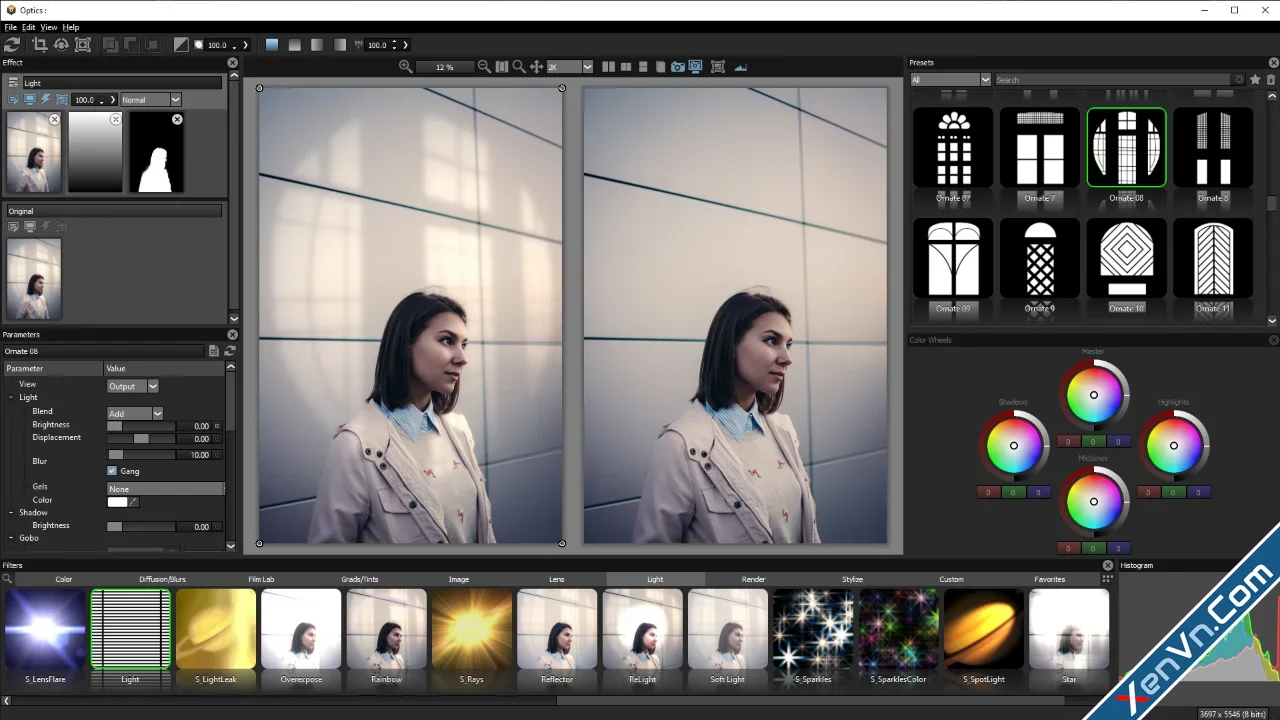Open the File menu

tap(10, 27)
